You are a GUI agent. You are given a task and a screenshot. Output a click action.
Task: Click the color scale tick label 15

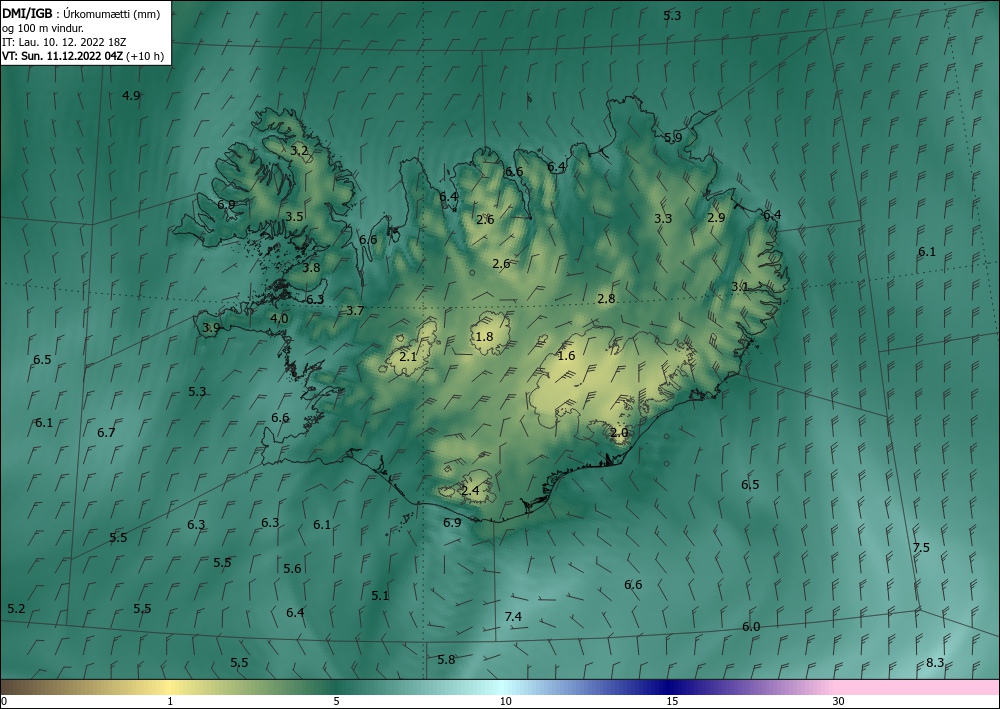672,701
